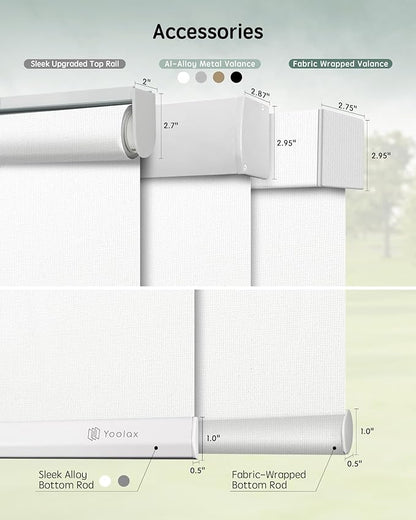This screenshot has width=416, height=520.
Task: Click the Sleek Upgraded Top Rail label
Action: (75, 64)
